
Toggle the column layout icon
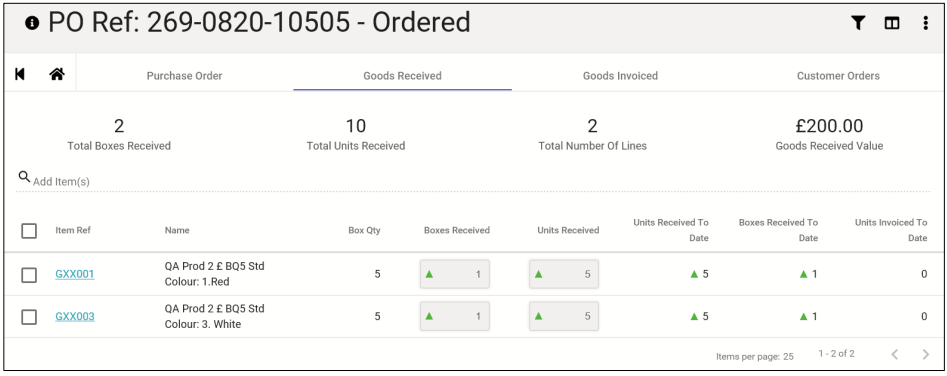click(x=891, y=23)
